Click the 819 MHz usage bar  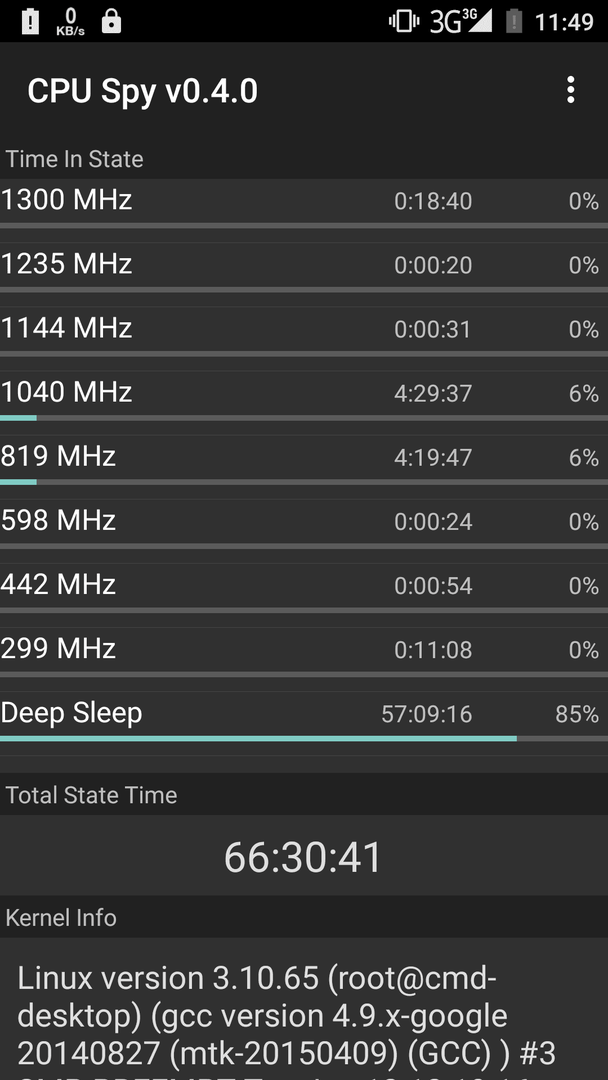(x=304, y=482)
